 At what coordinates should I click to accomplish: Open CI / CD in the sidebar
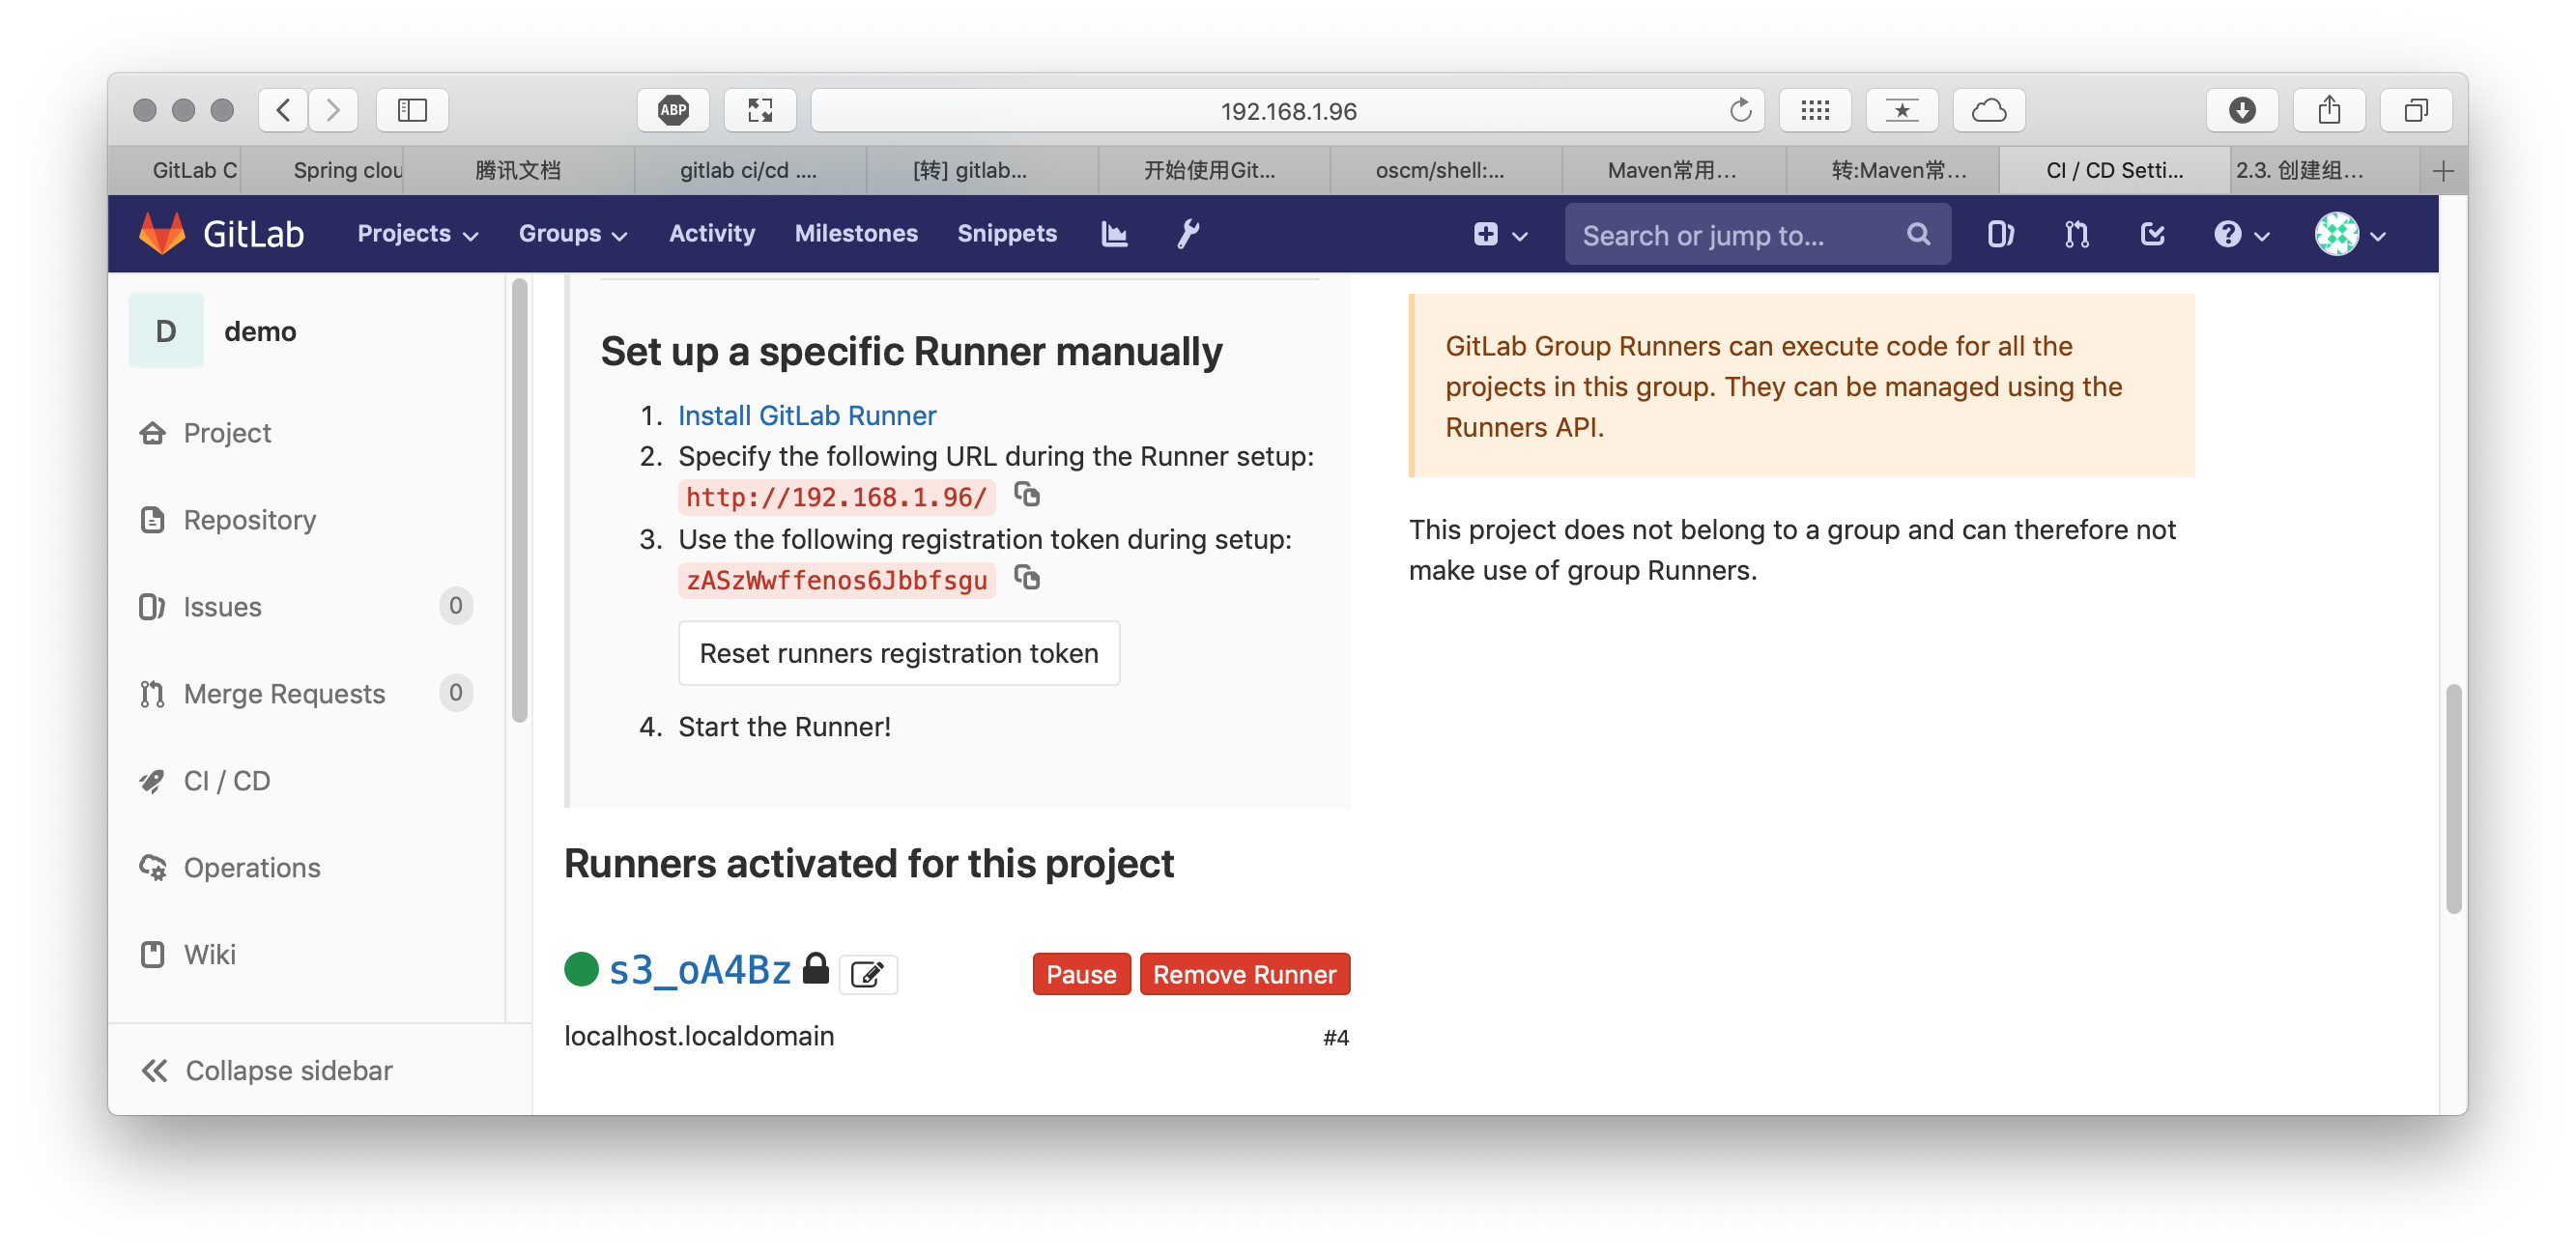(227, 780)
